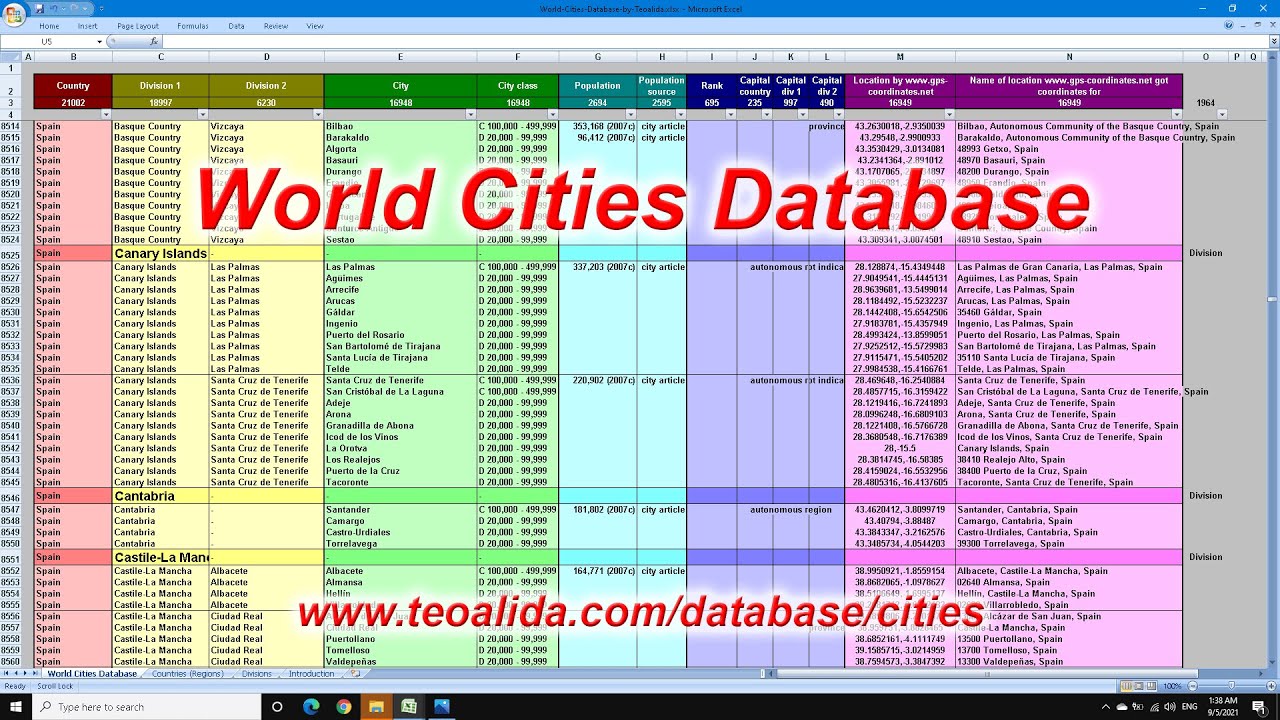
Task: Click the Insert Function fx icon
Action: coord(154,42)
